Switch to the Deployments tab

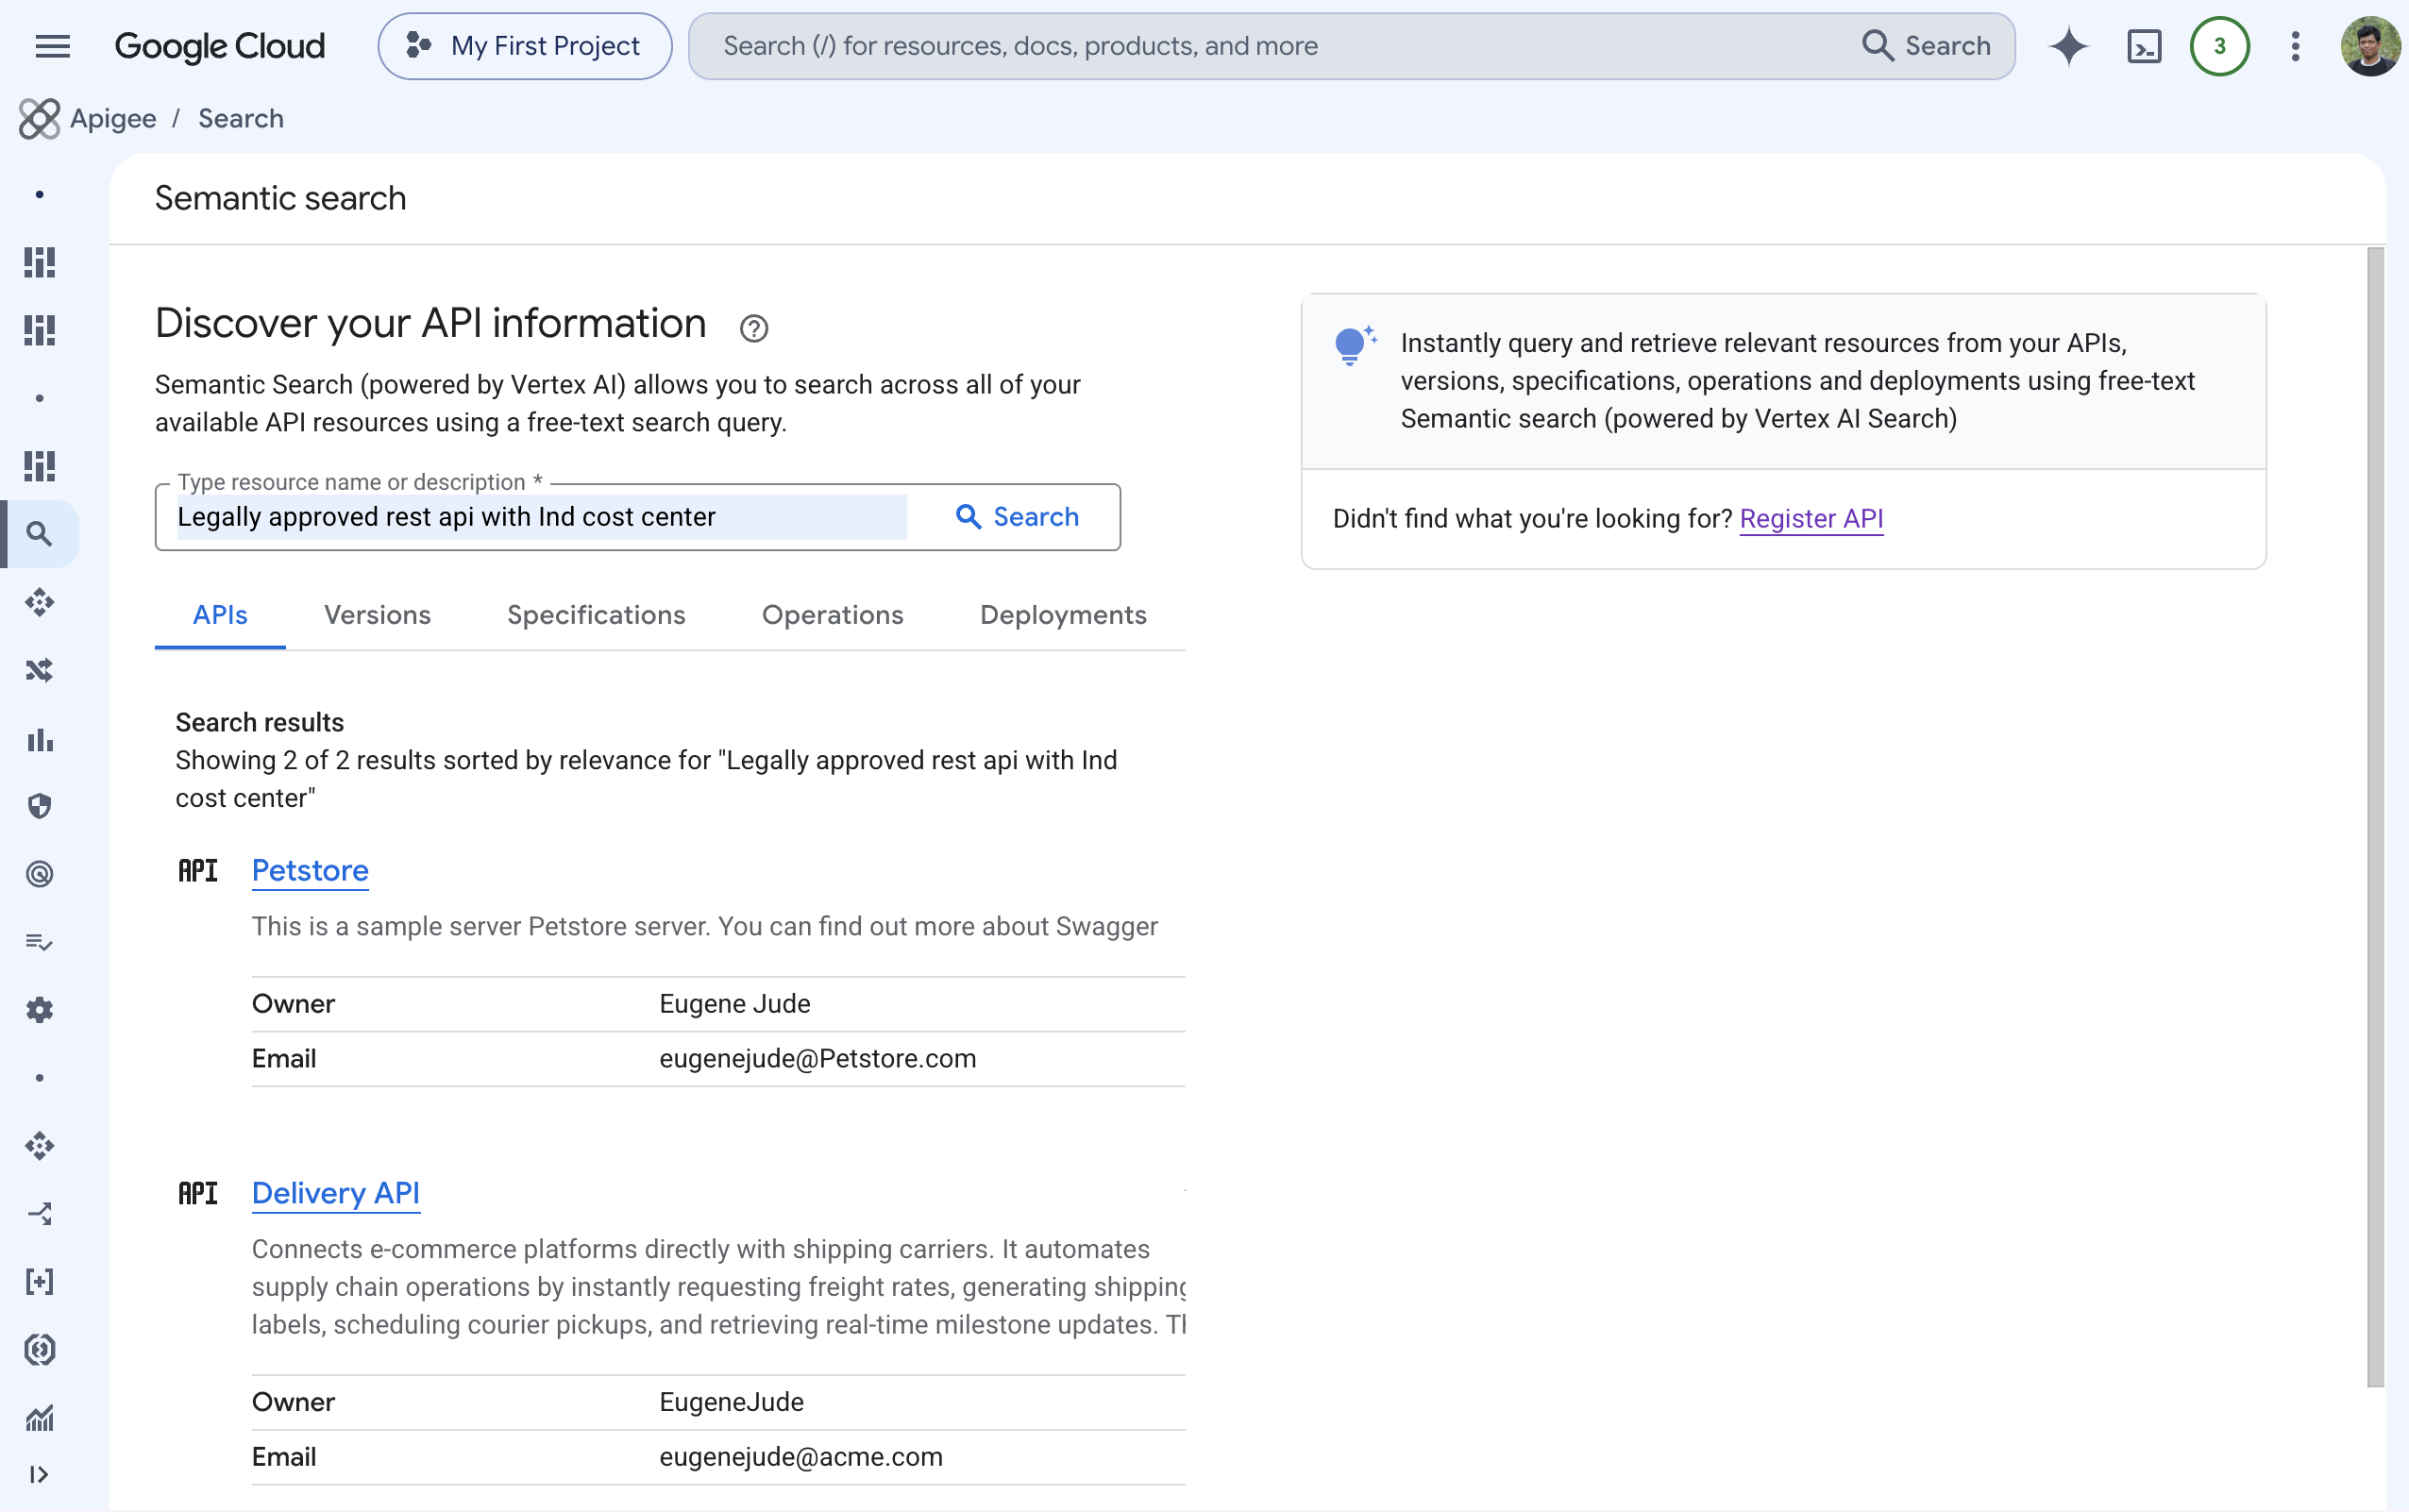pyautogui.click(x=1063, y=615)
